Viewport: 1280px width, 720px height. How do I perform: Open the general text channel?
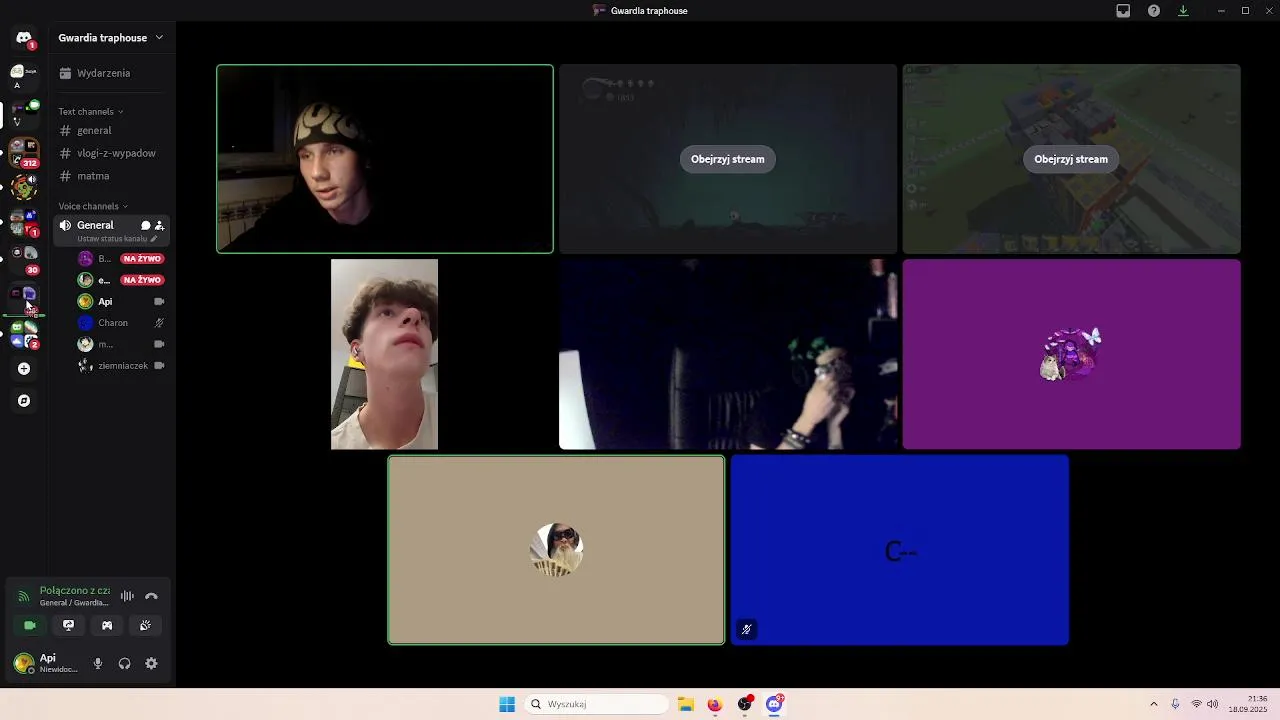[110, 131]
